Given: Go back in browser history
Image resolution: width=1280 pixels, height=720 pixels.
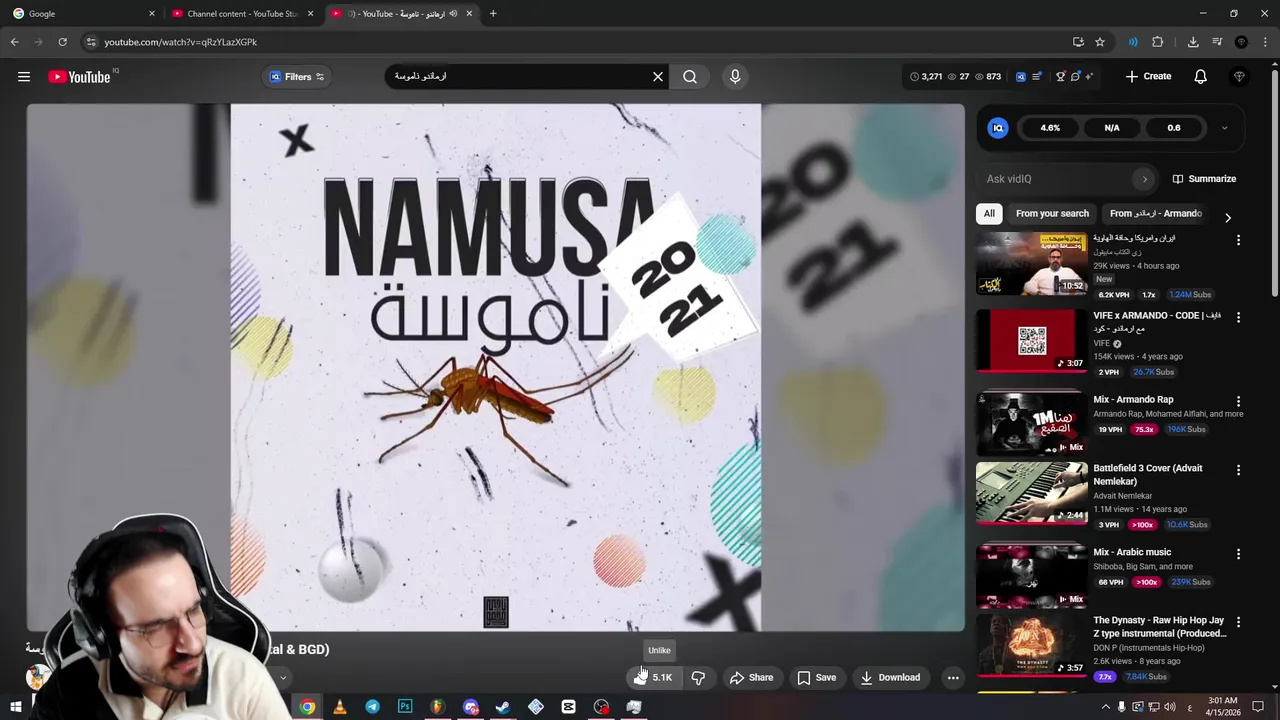Looking at the screenshot, I should [x=14, y=42].
